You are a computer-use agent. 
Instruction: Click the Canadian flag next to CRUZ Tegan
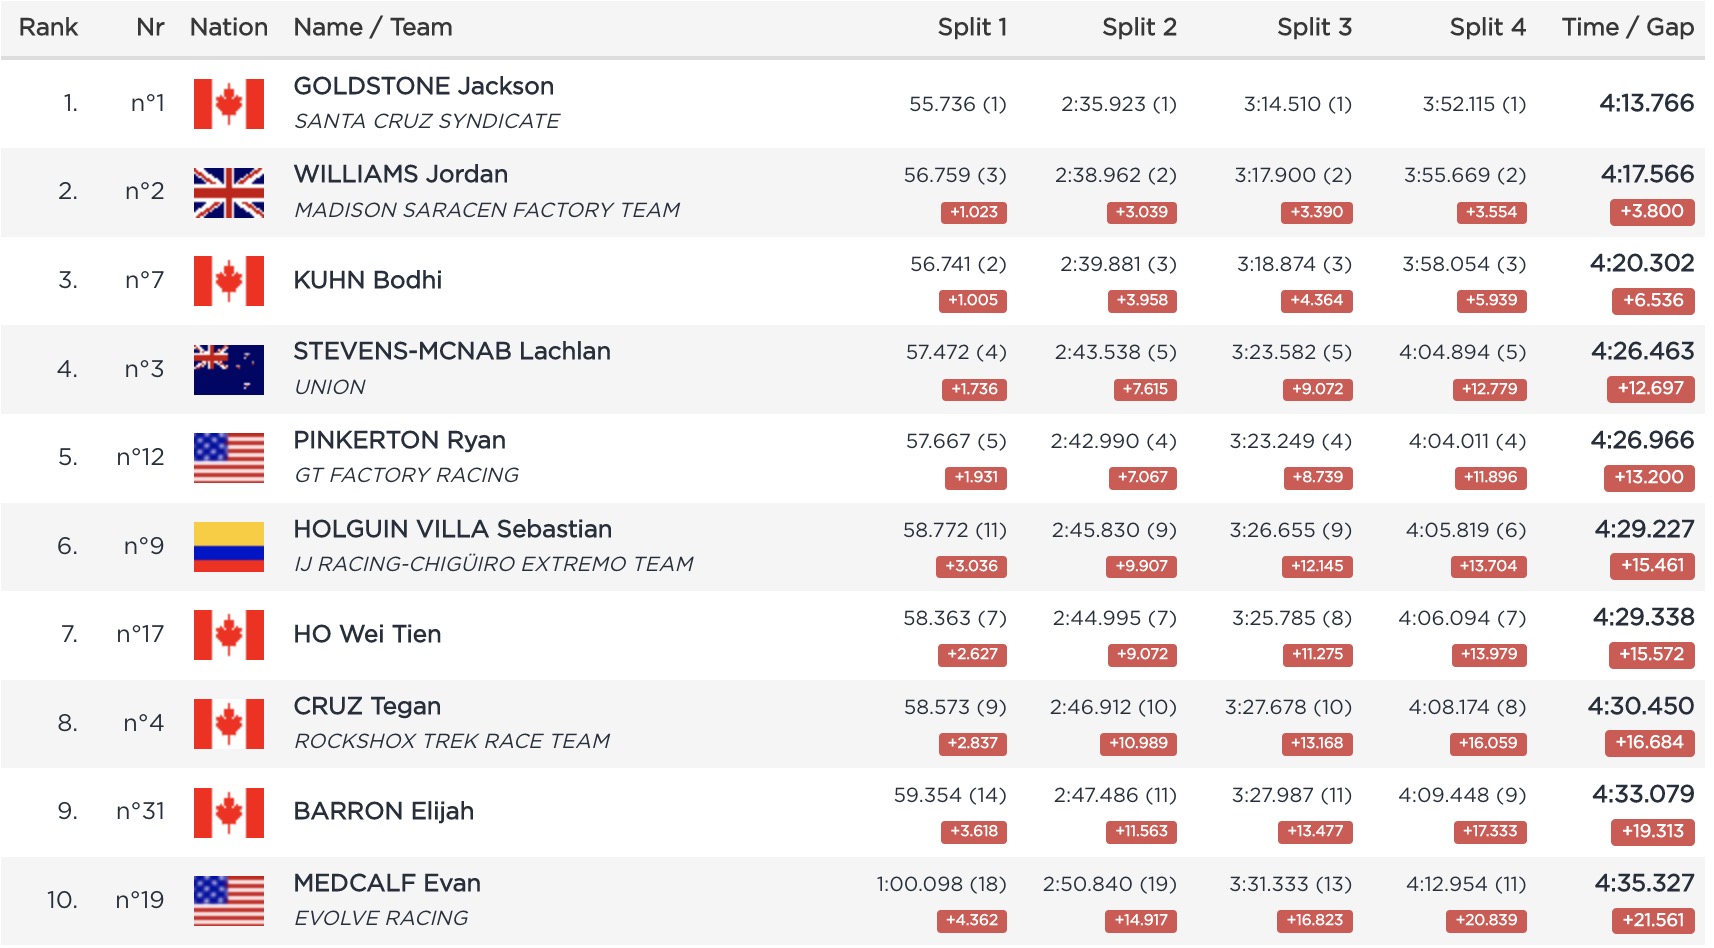(228, 723)
